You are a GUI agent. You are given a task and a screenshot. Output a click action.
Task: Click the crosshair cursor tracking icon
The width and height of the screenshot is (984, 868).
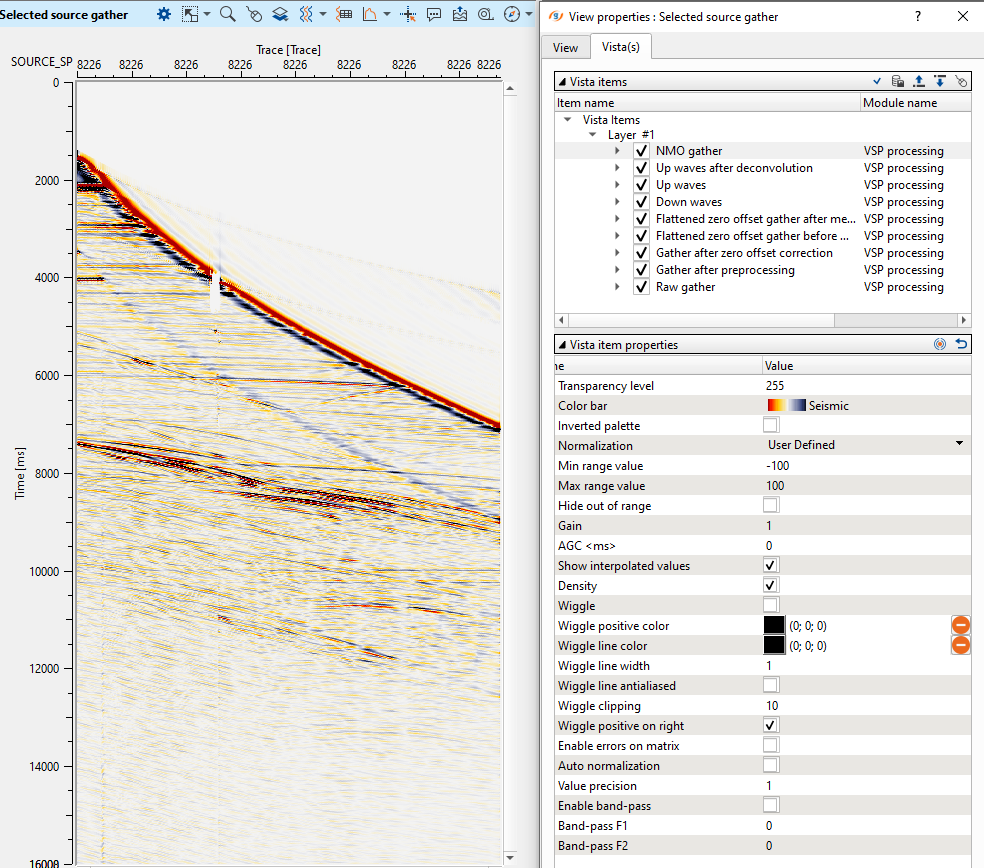(x=408, y=14)
